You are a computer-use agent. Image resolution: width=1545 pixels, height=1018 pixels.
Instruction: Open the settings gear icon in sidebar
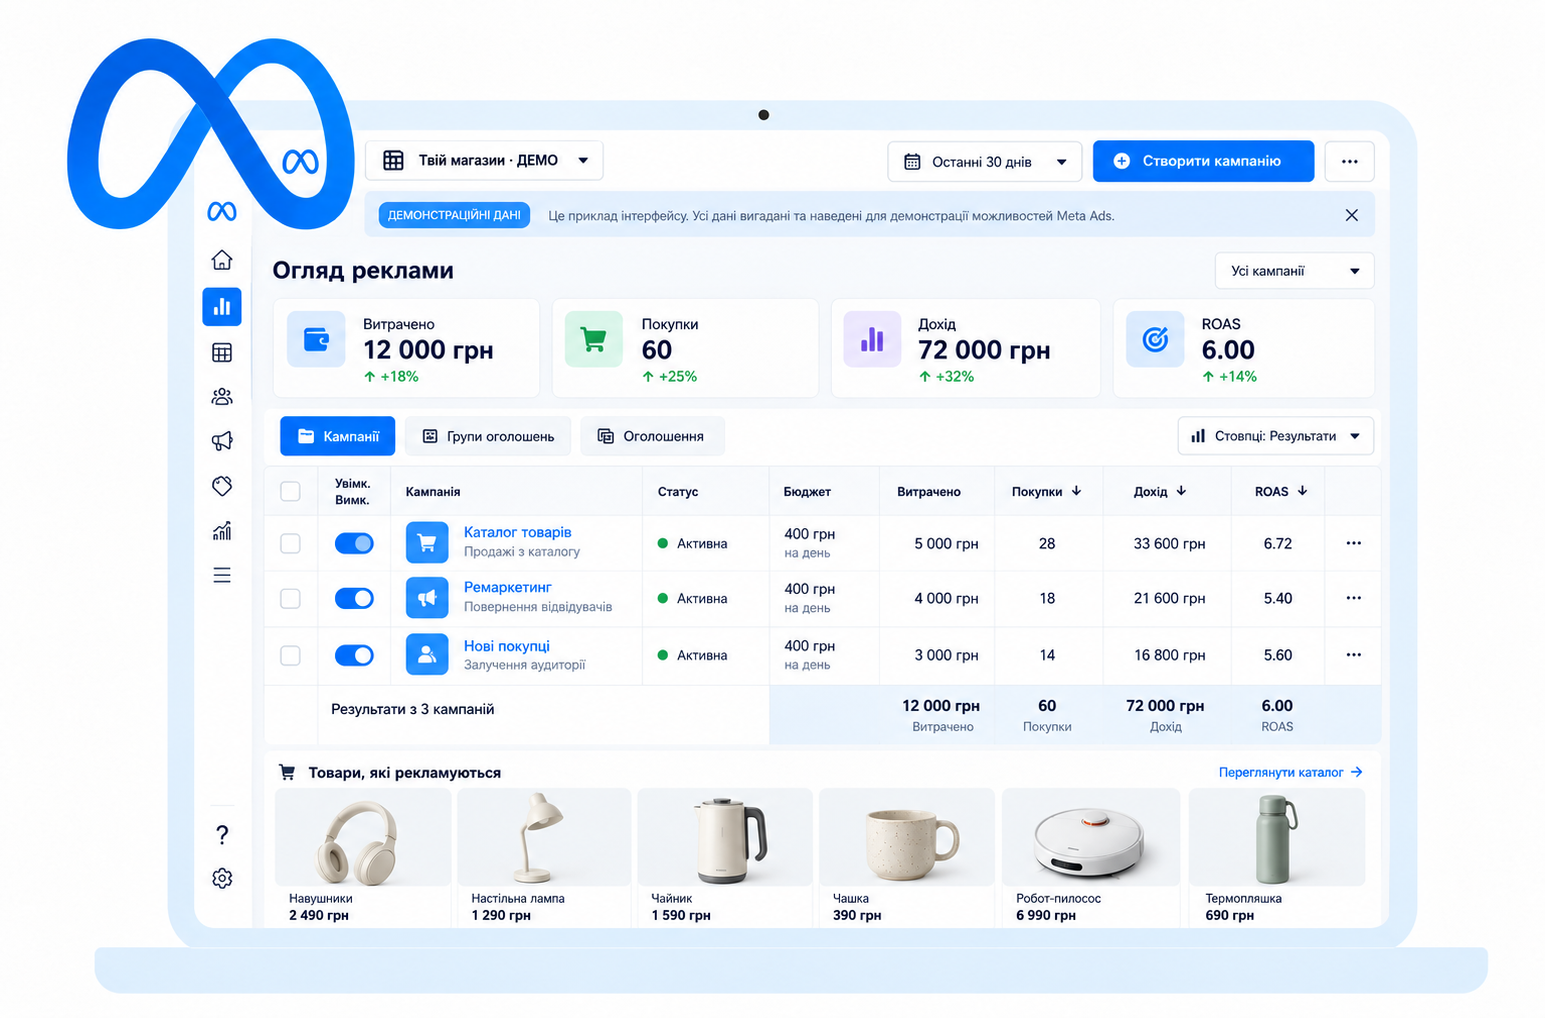(x=222, y=878)
